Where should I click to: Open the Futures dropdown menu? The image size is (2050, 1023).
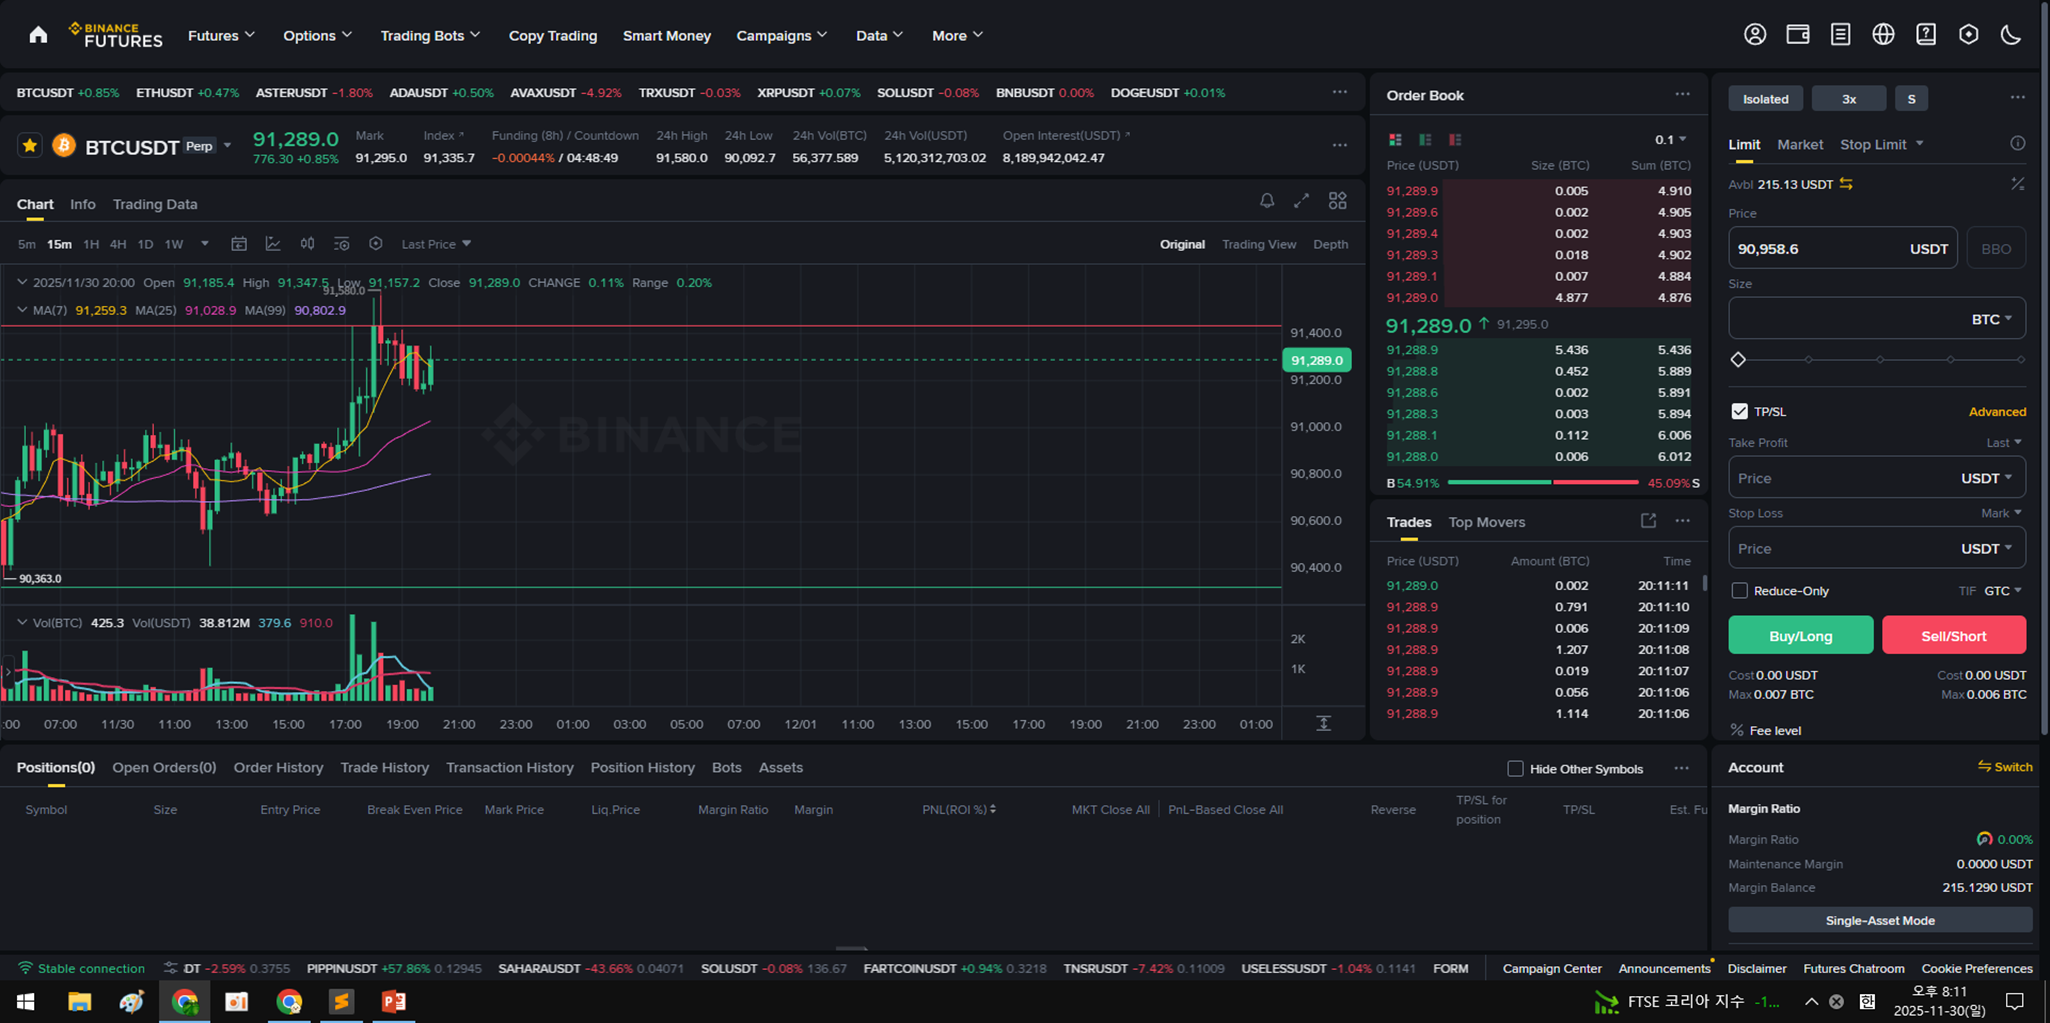(222, 35)
